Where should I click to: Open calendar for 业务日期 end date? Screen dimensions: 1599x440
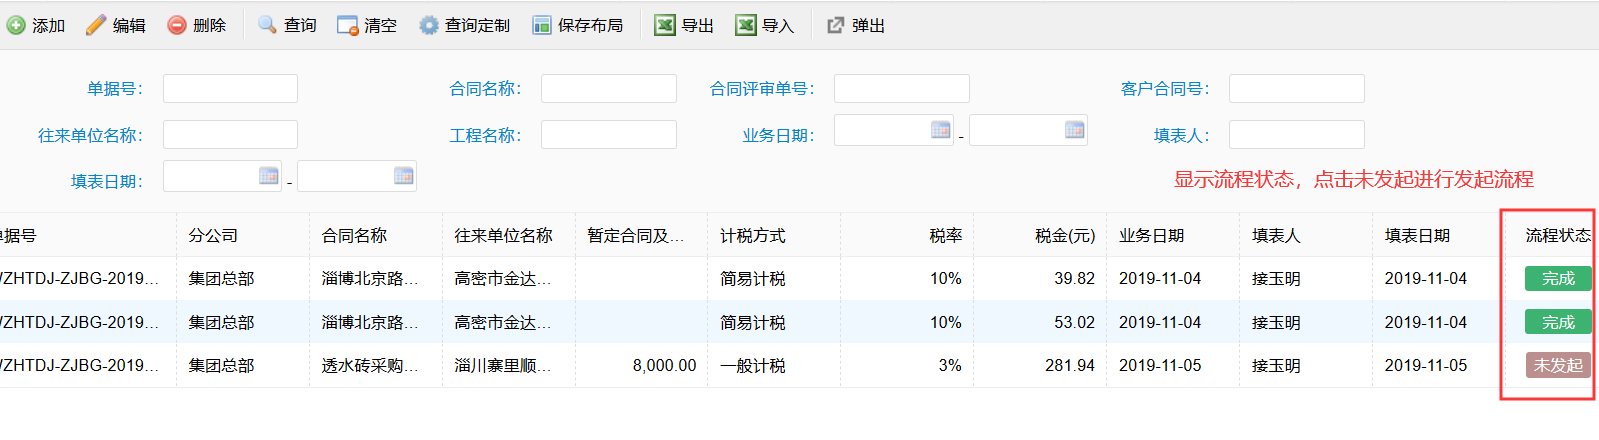(1075, 130)
